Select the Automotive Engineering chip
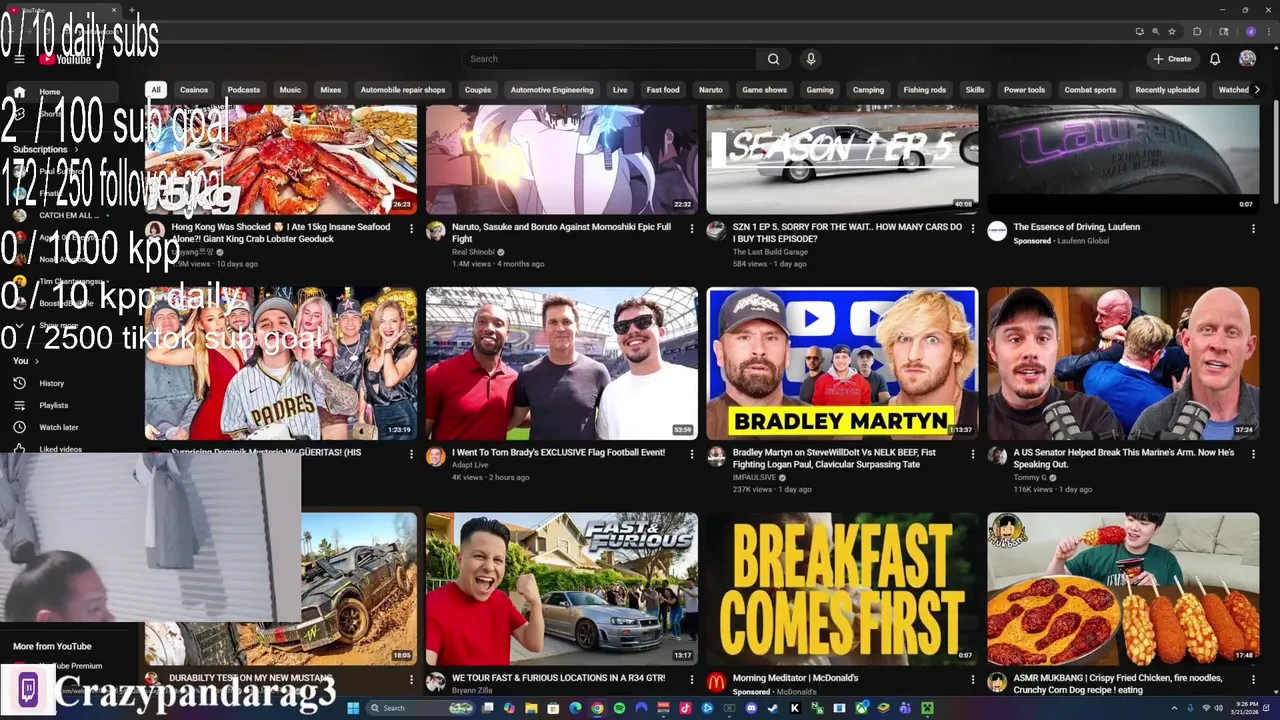1280x720 pixels. click(552, 90)
